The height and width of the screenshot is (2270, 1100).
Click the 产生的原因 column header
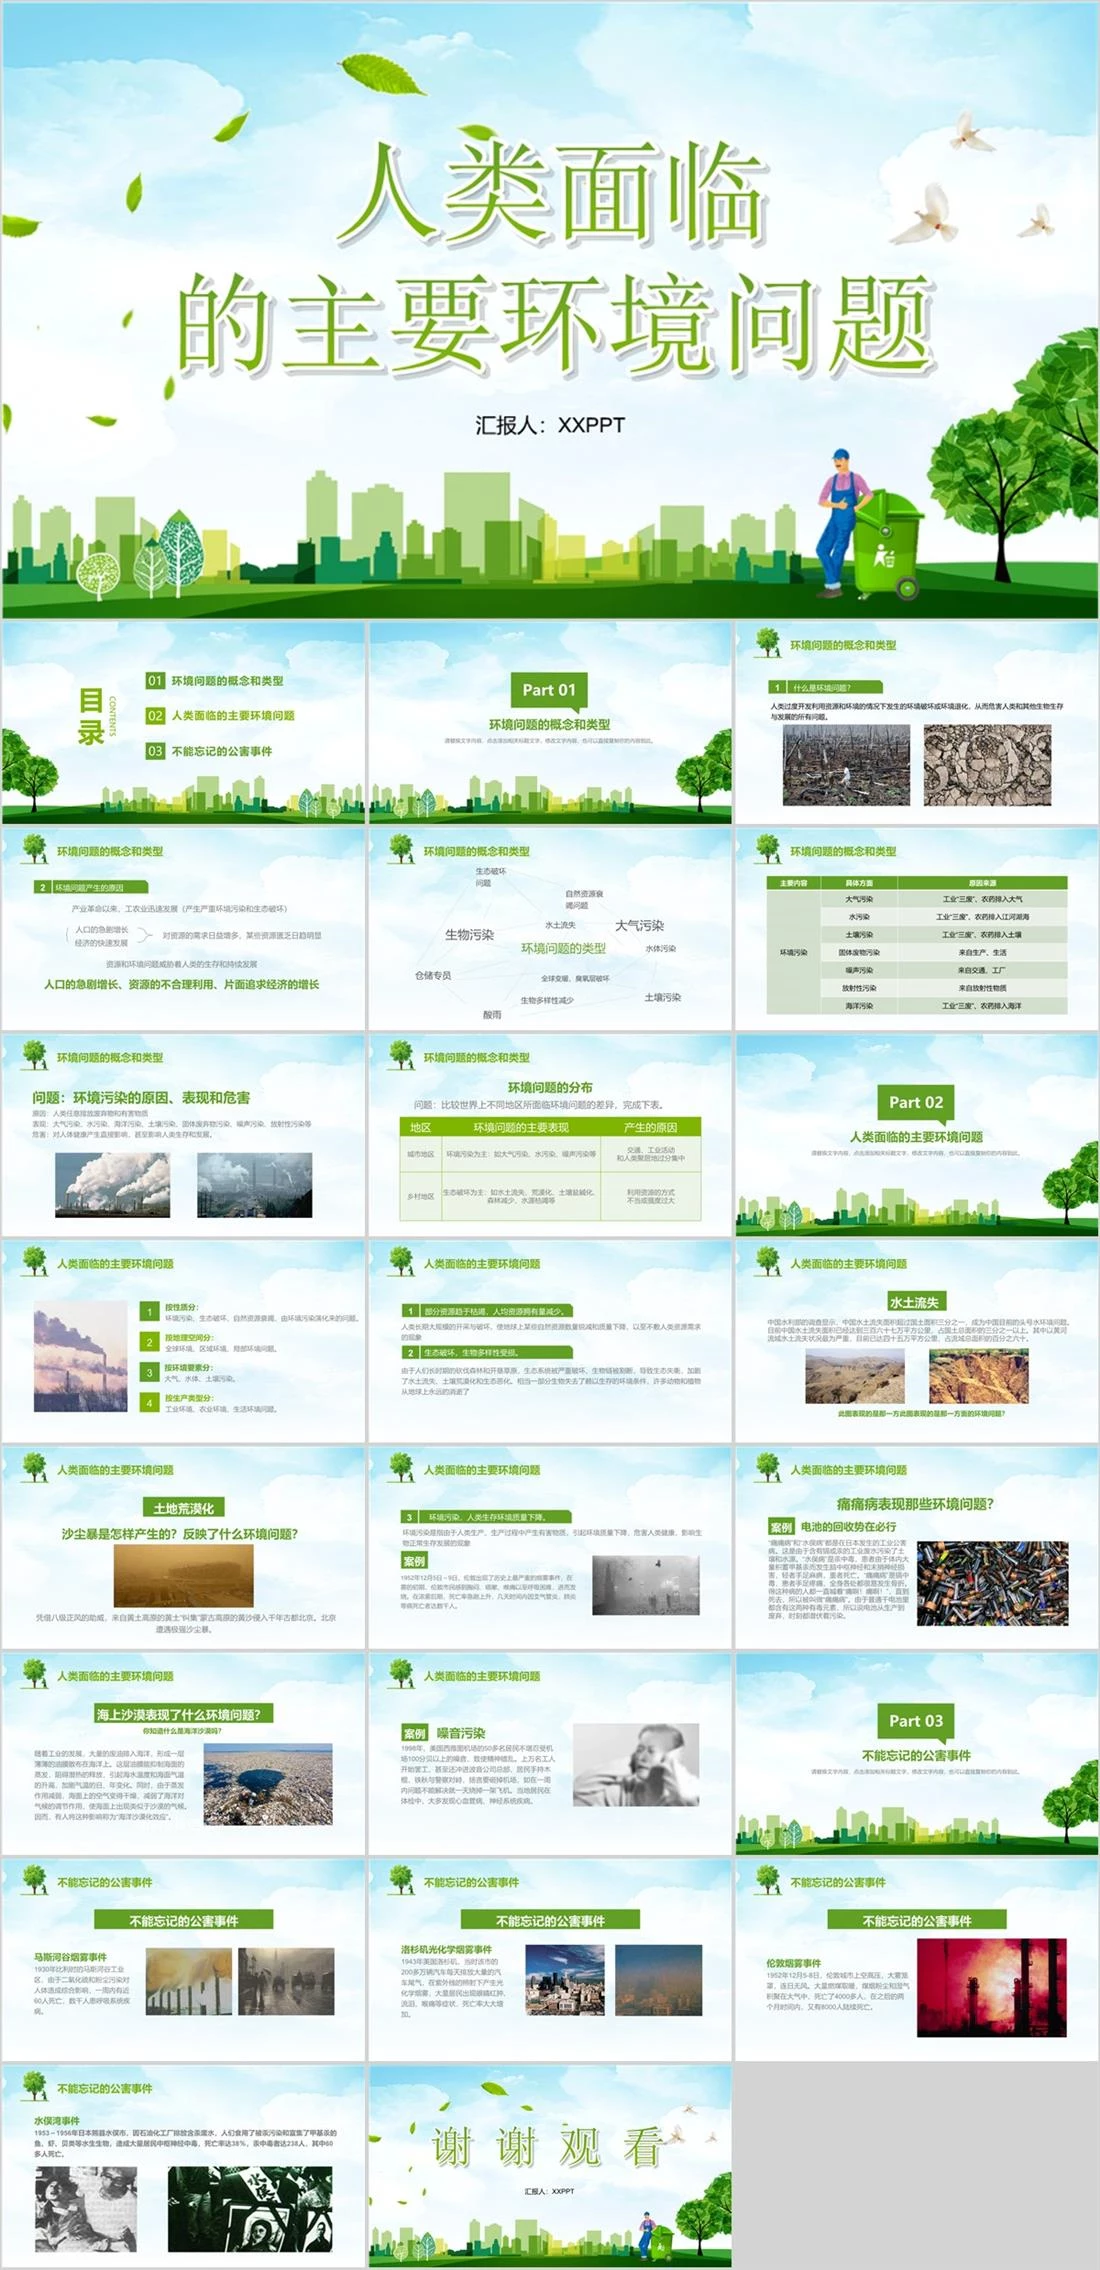click(650, 1127)
